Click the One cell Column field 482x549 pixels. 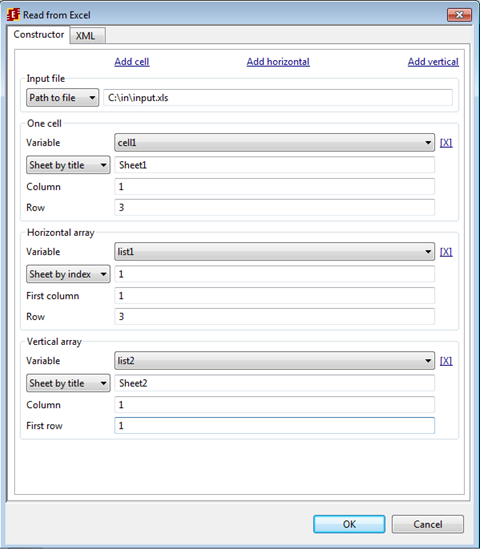(x=275, y=187)
